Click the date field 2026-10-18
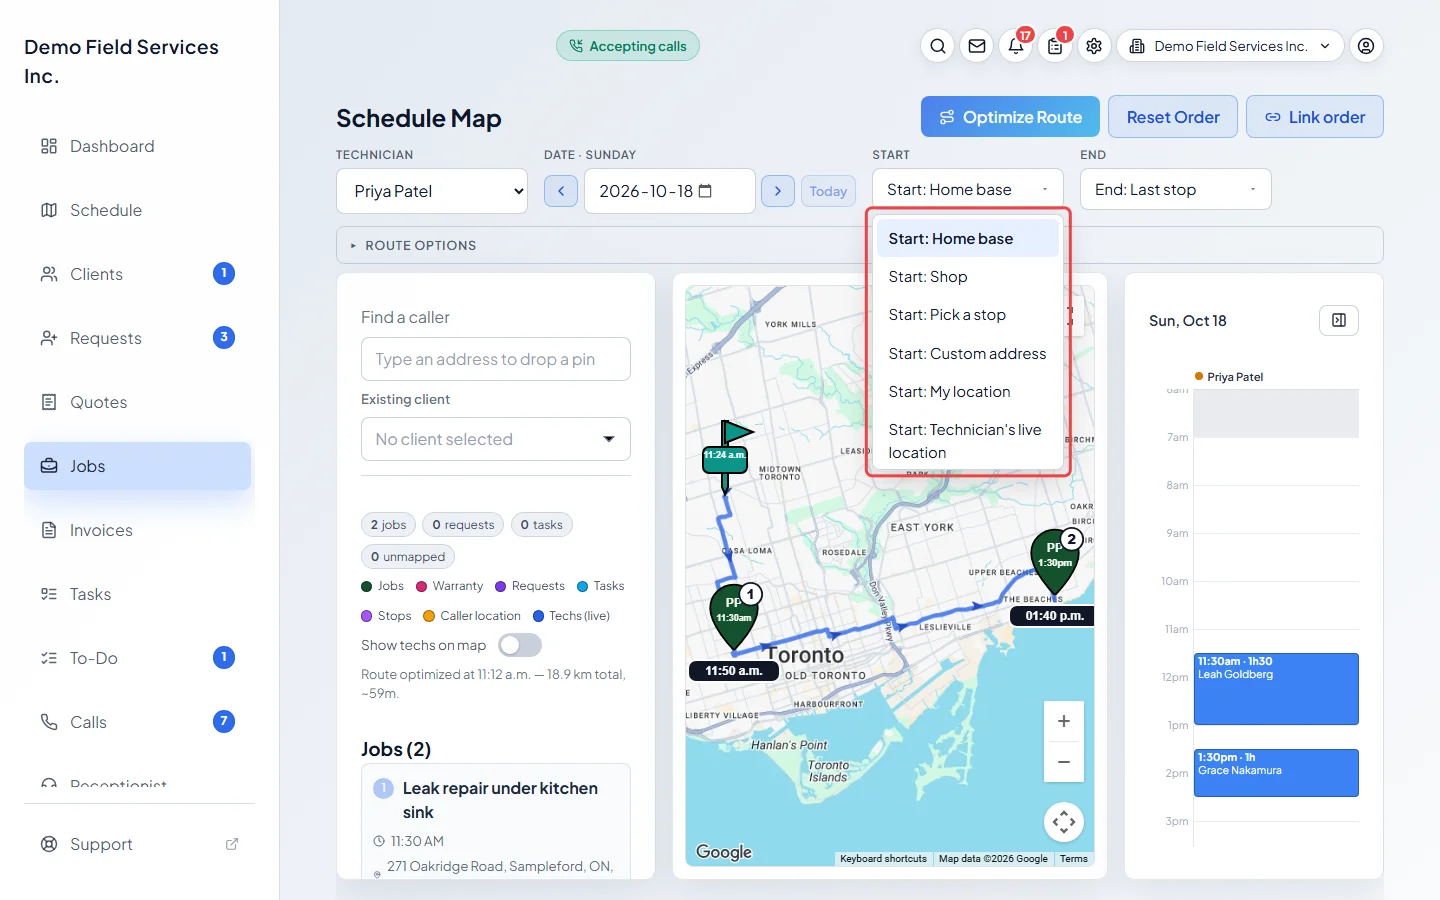This screenshot has width=1440, height=900. click(x=670, y=191)
